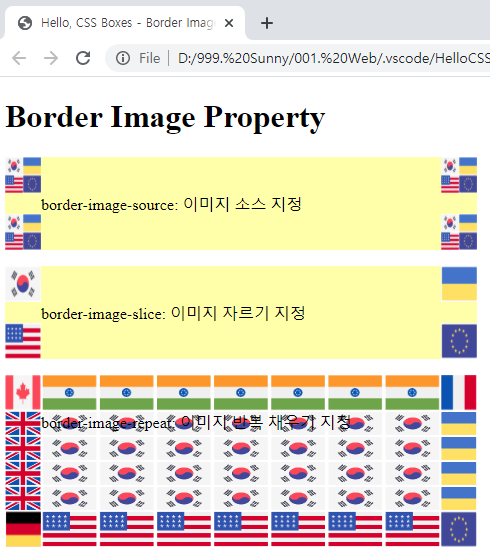Close the Hello, CSS Boxes tab

pos(229,23)
